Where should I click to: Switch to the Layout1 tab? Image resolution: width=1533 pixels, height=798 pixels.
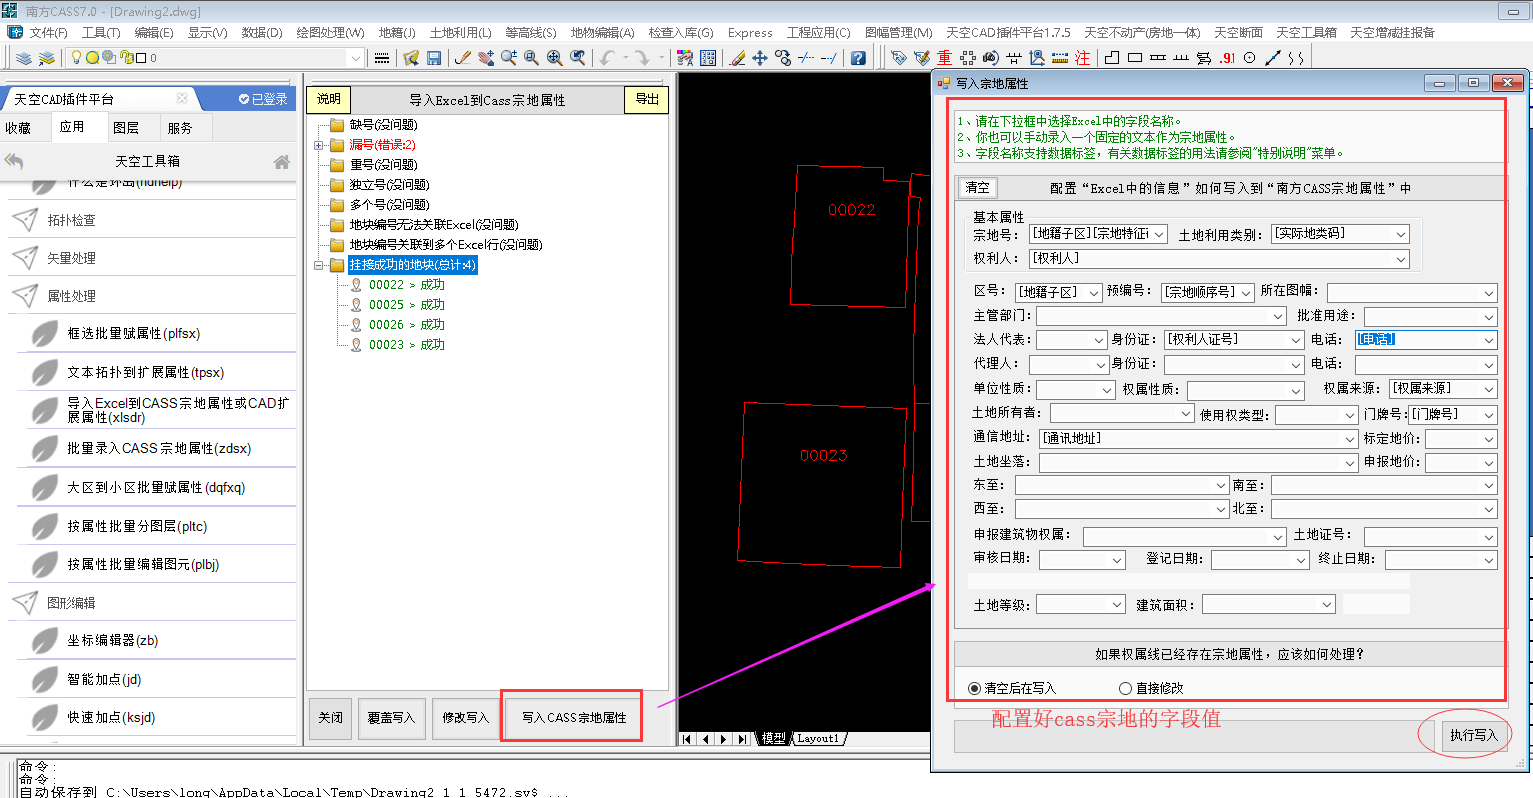[x=817, y=739]
